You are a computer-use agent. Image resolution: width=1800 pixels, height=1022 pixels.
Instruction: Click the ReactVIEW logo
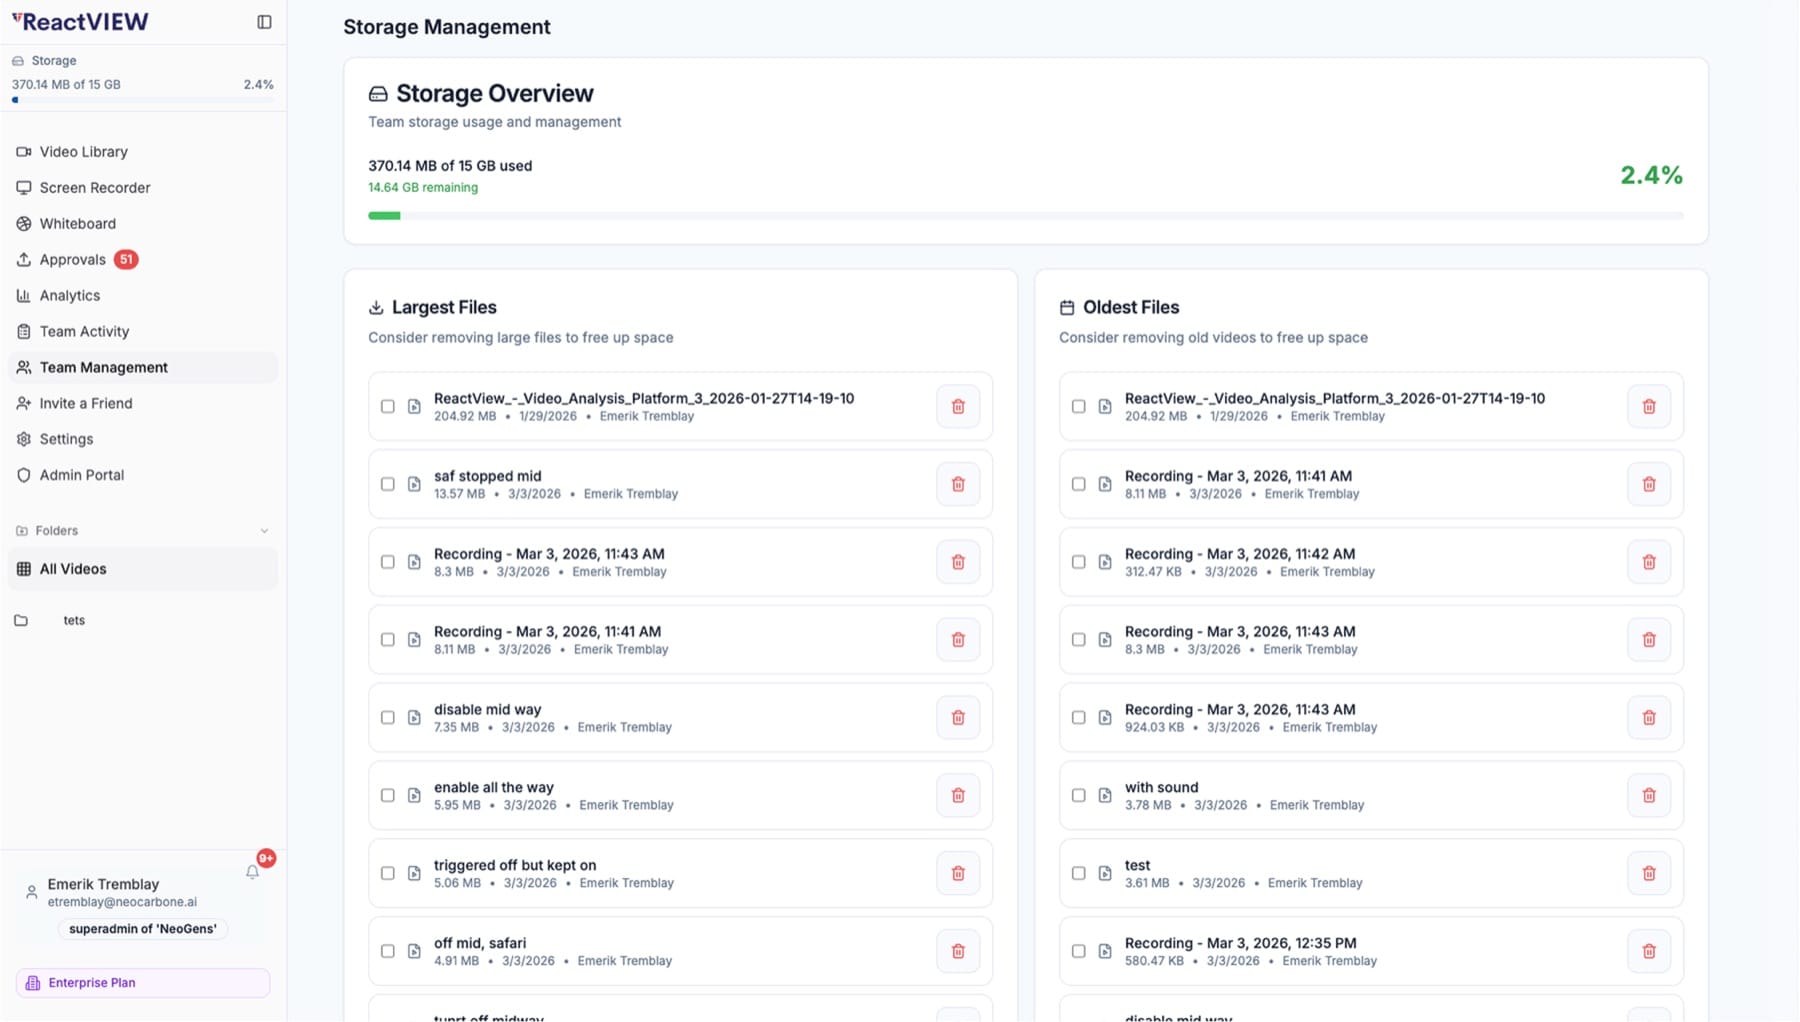(80, 22)
